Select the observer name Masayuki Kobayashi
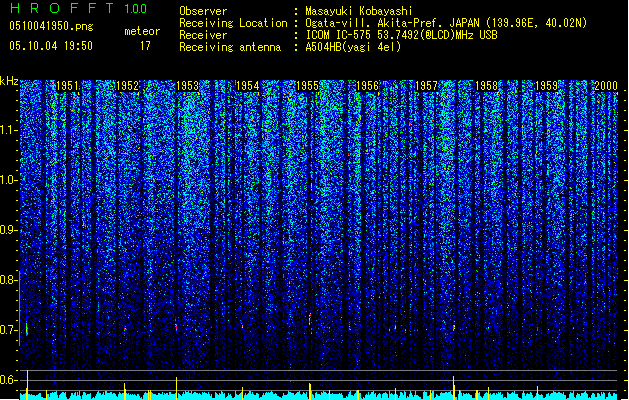The height and width of the screenshot is (400, 629). pyautogui.click(x=359, y=11)
